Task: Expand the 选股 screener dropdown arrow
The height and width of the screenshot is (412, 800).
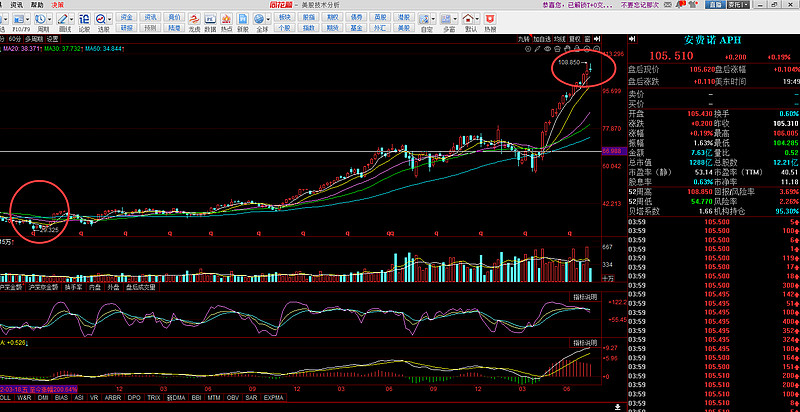Action: (x=110, y=19)
